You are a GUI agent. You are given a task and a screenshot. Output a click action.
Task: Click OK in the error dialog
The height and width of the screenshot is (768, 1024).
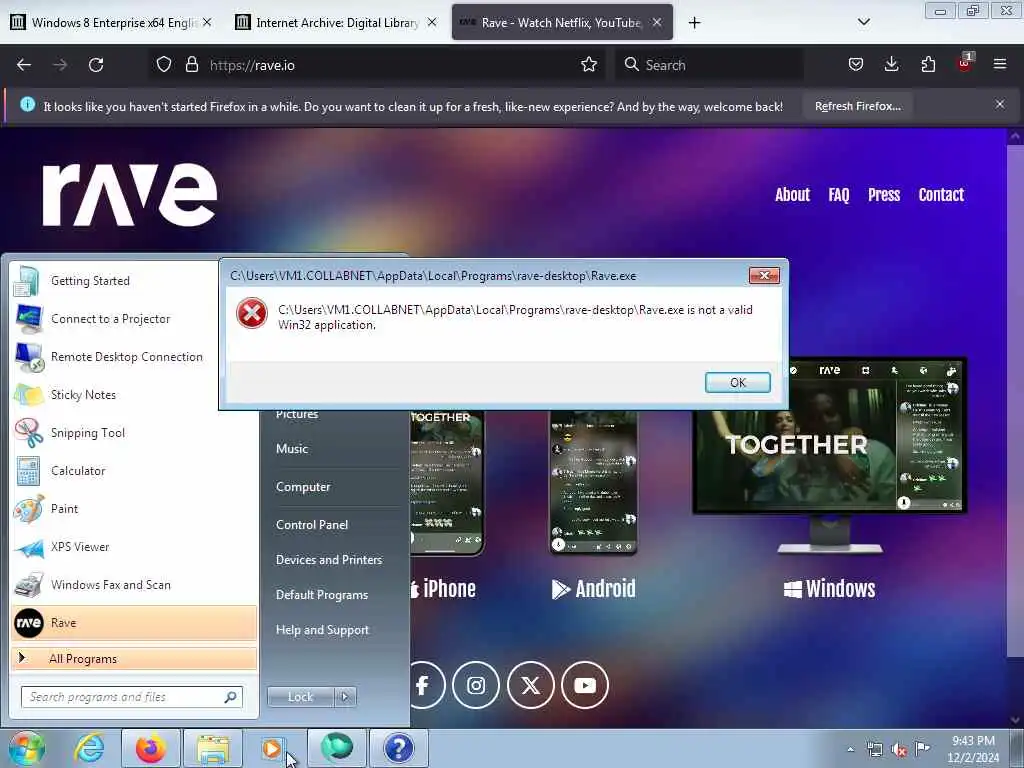point(737,383)
